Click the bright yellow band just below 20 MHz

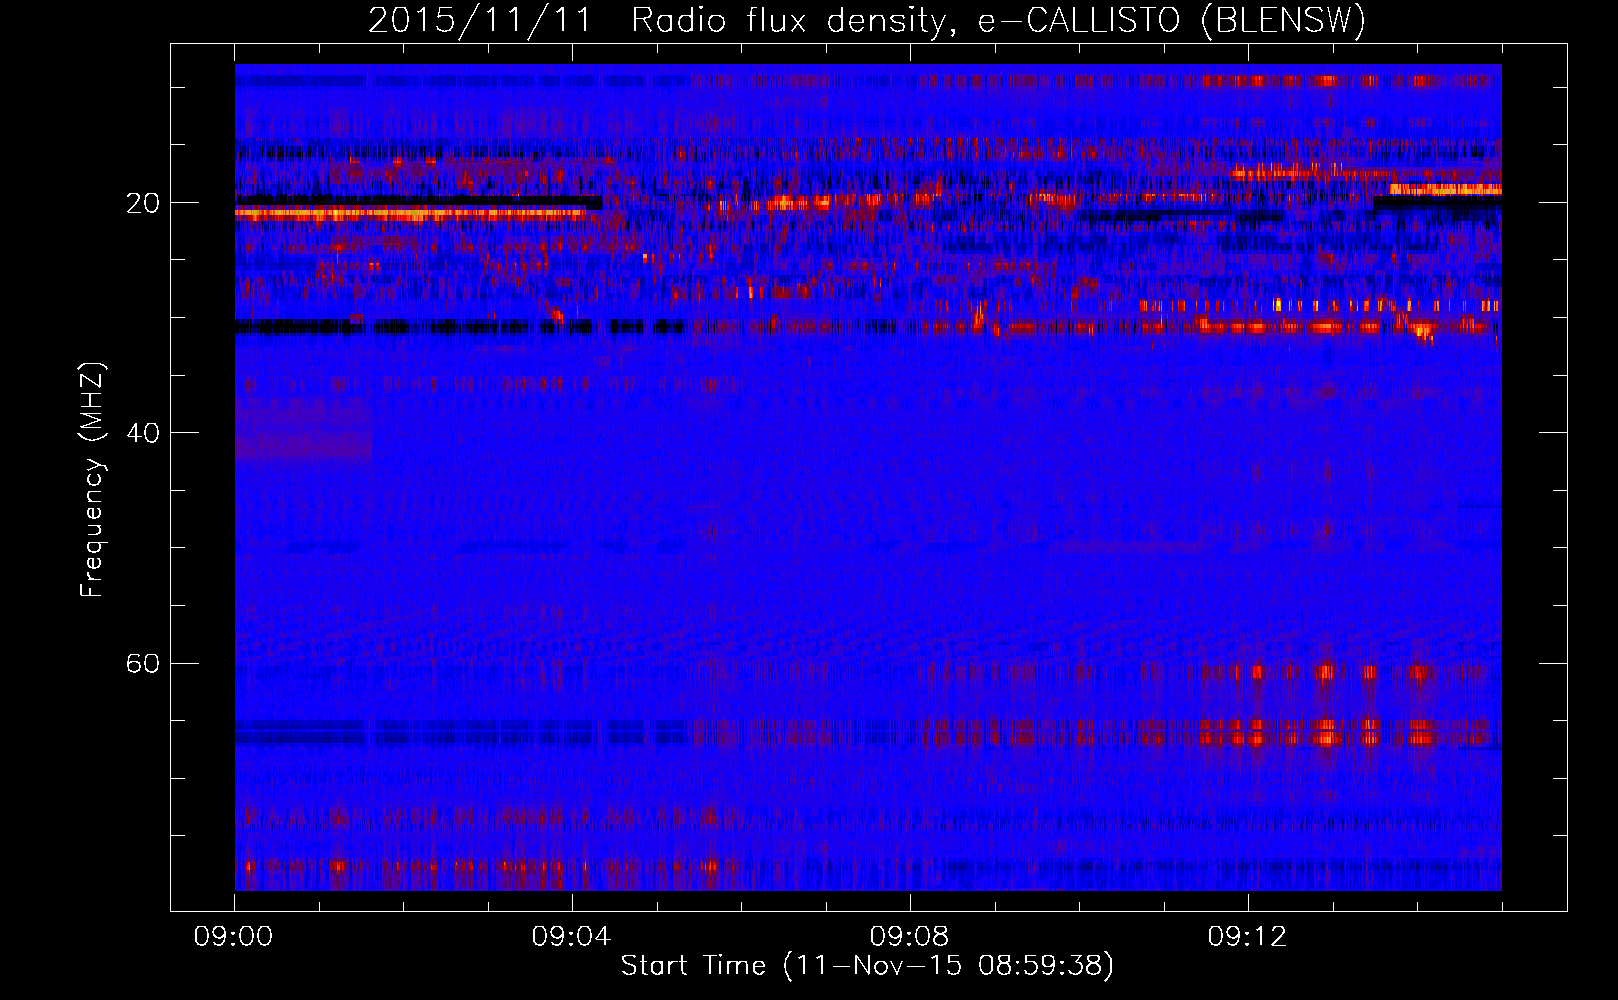410,213
